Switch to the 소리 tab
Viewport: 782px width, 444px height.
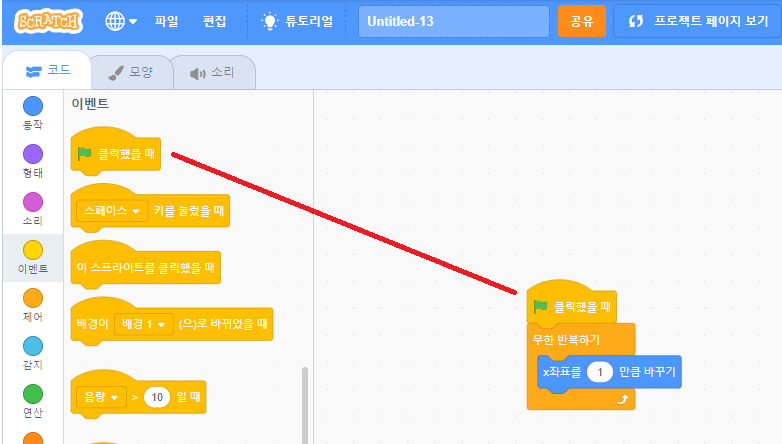[x=213, y=73]
